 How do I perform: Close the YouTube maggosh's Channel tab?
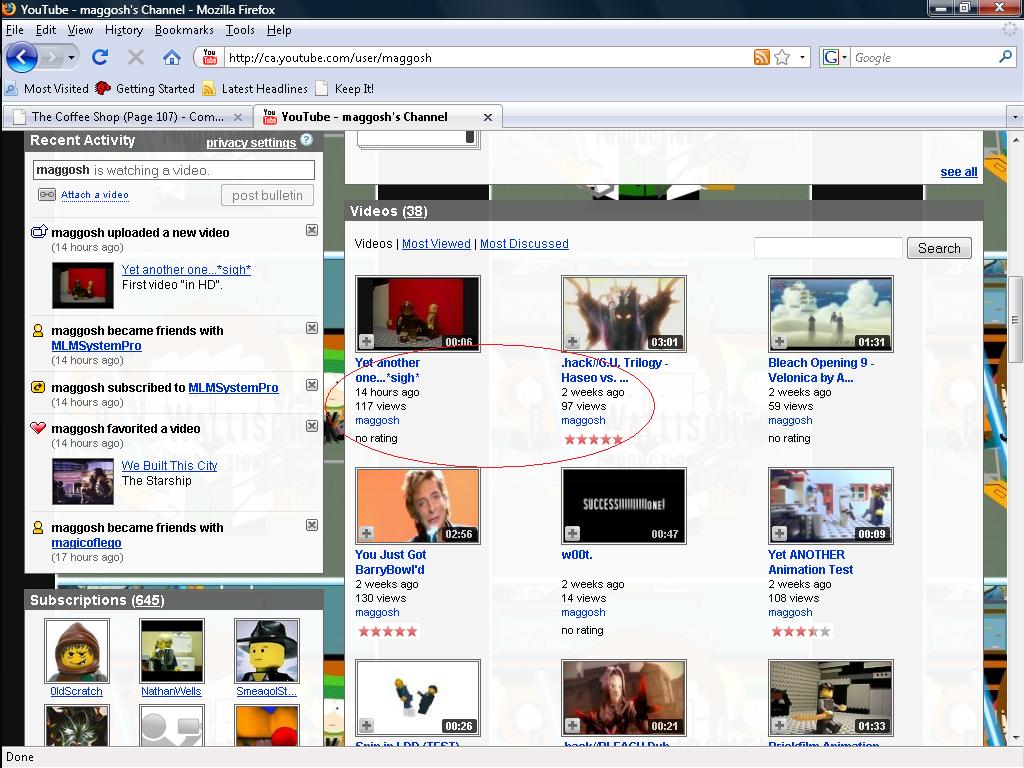[488, 117]
